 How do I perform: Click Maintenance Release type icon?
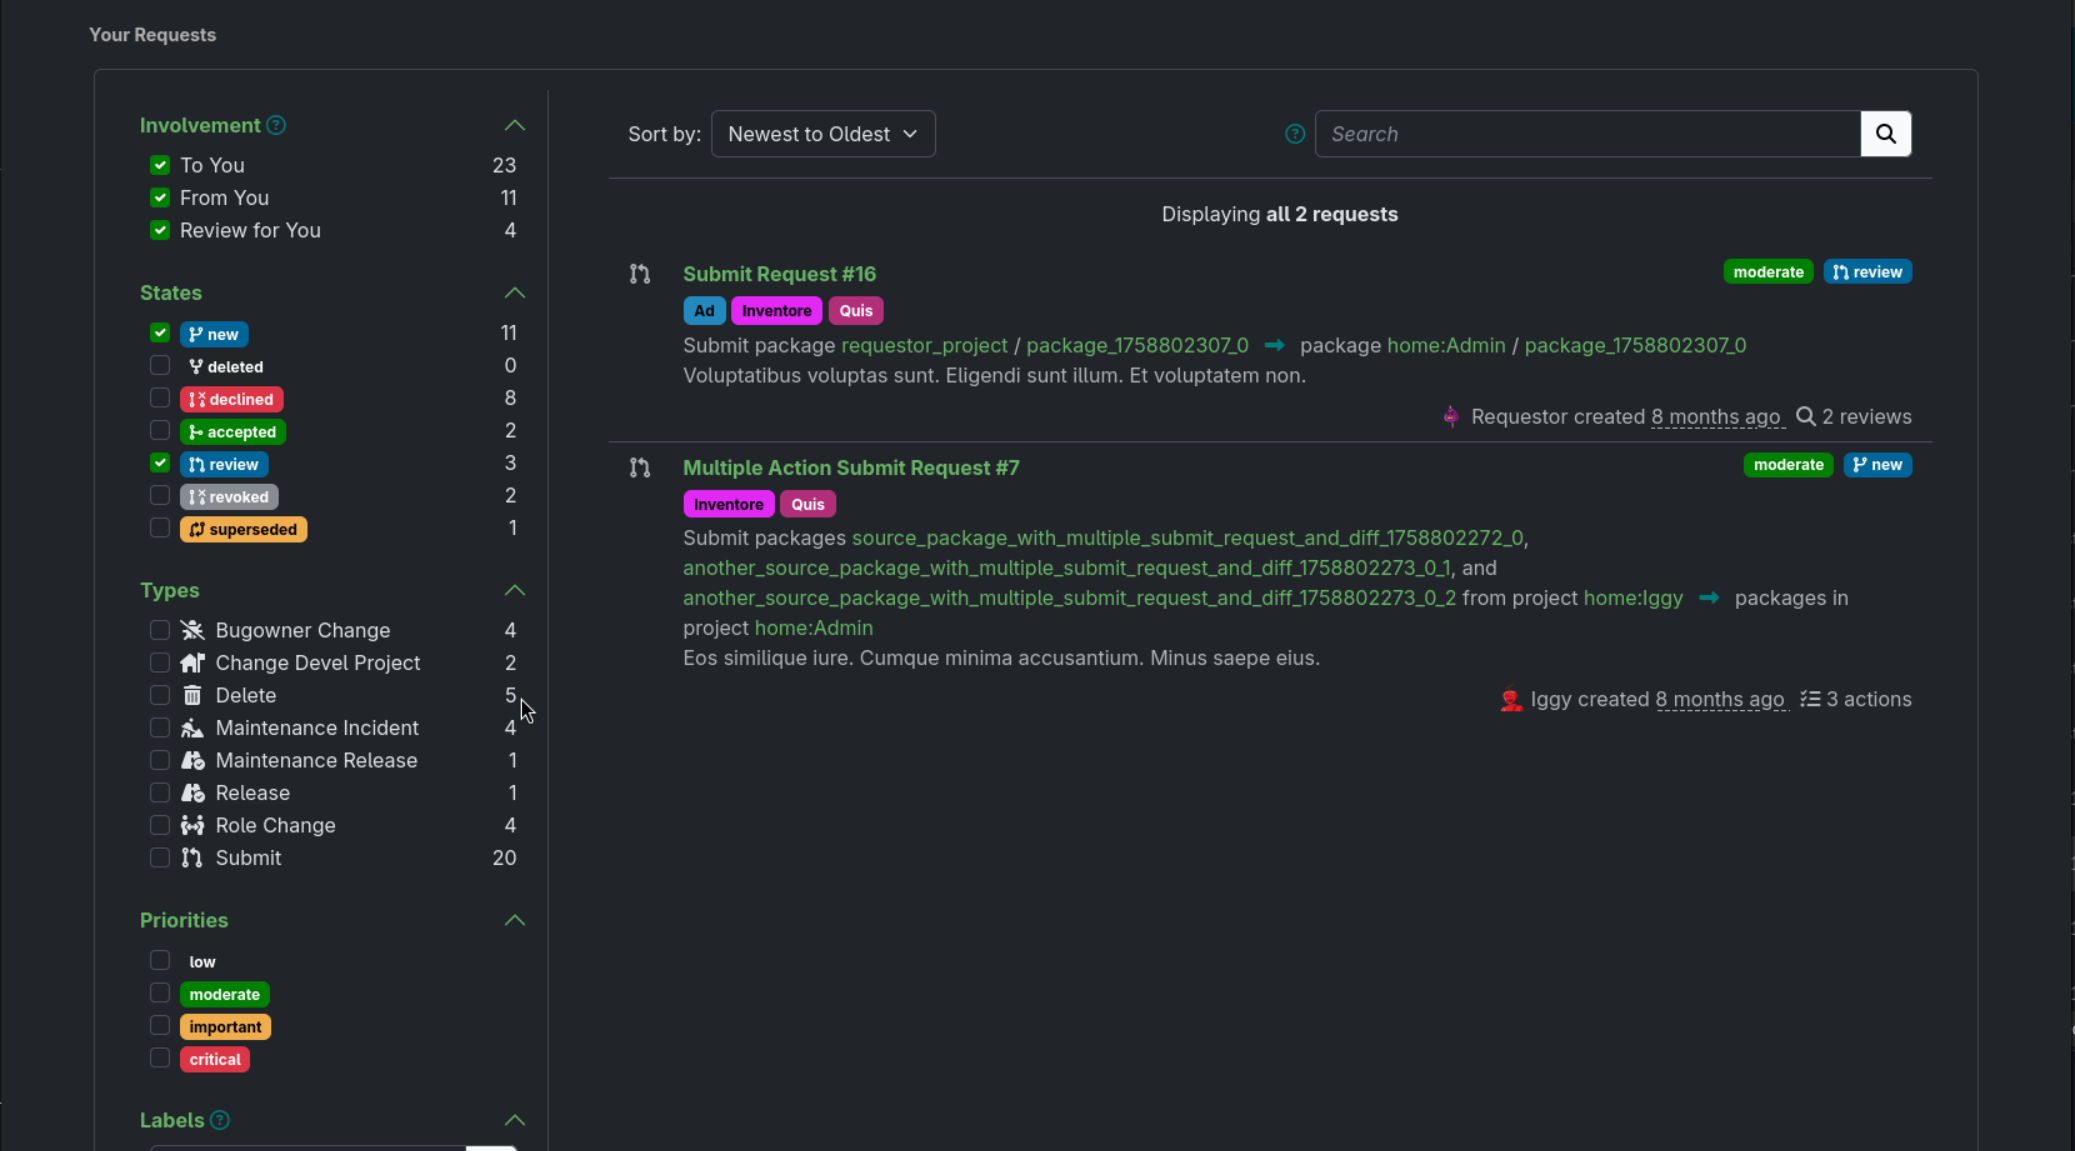coord(192,760)
